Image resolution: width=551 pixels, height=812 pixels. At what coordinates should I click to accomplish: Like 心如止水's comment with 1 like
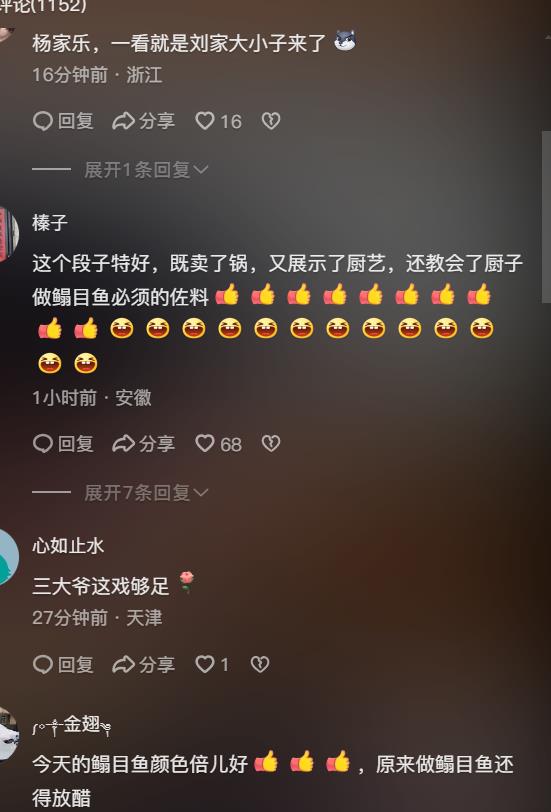coord(212,664)
